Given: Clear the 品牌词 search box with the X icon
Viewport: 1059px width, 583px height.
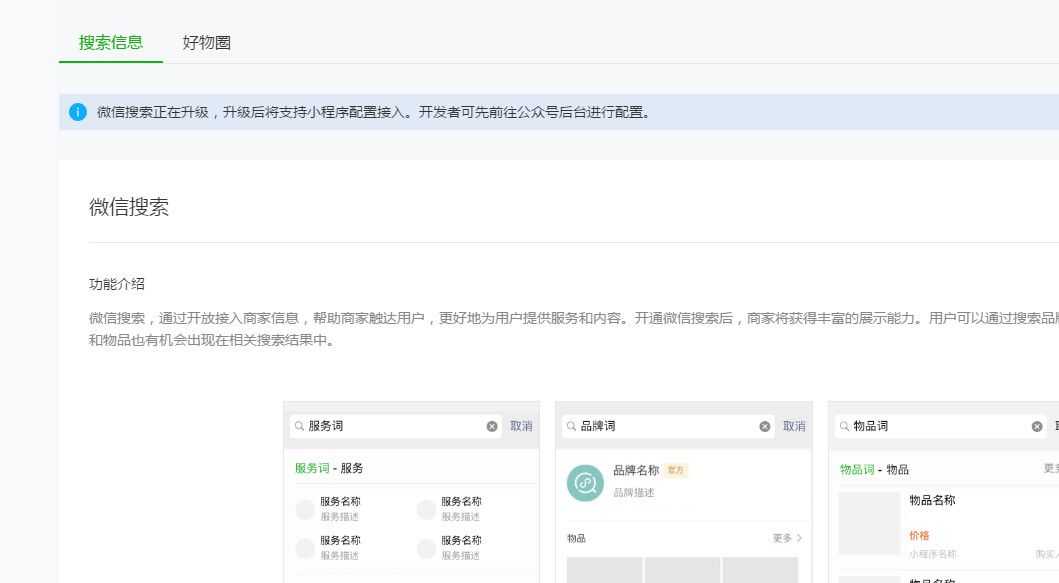Looking at the screenshot, I should [765, 426].
